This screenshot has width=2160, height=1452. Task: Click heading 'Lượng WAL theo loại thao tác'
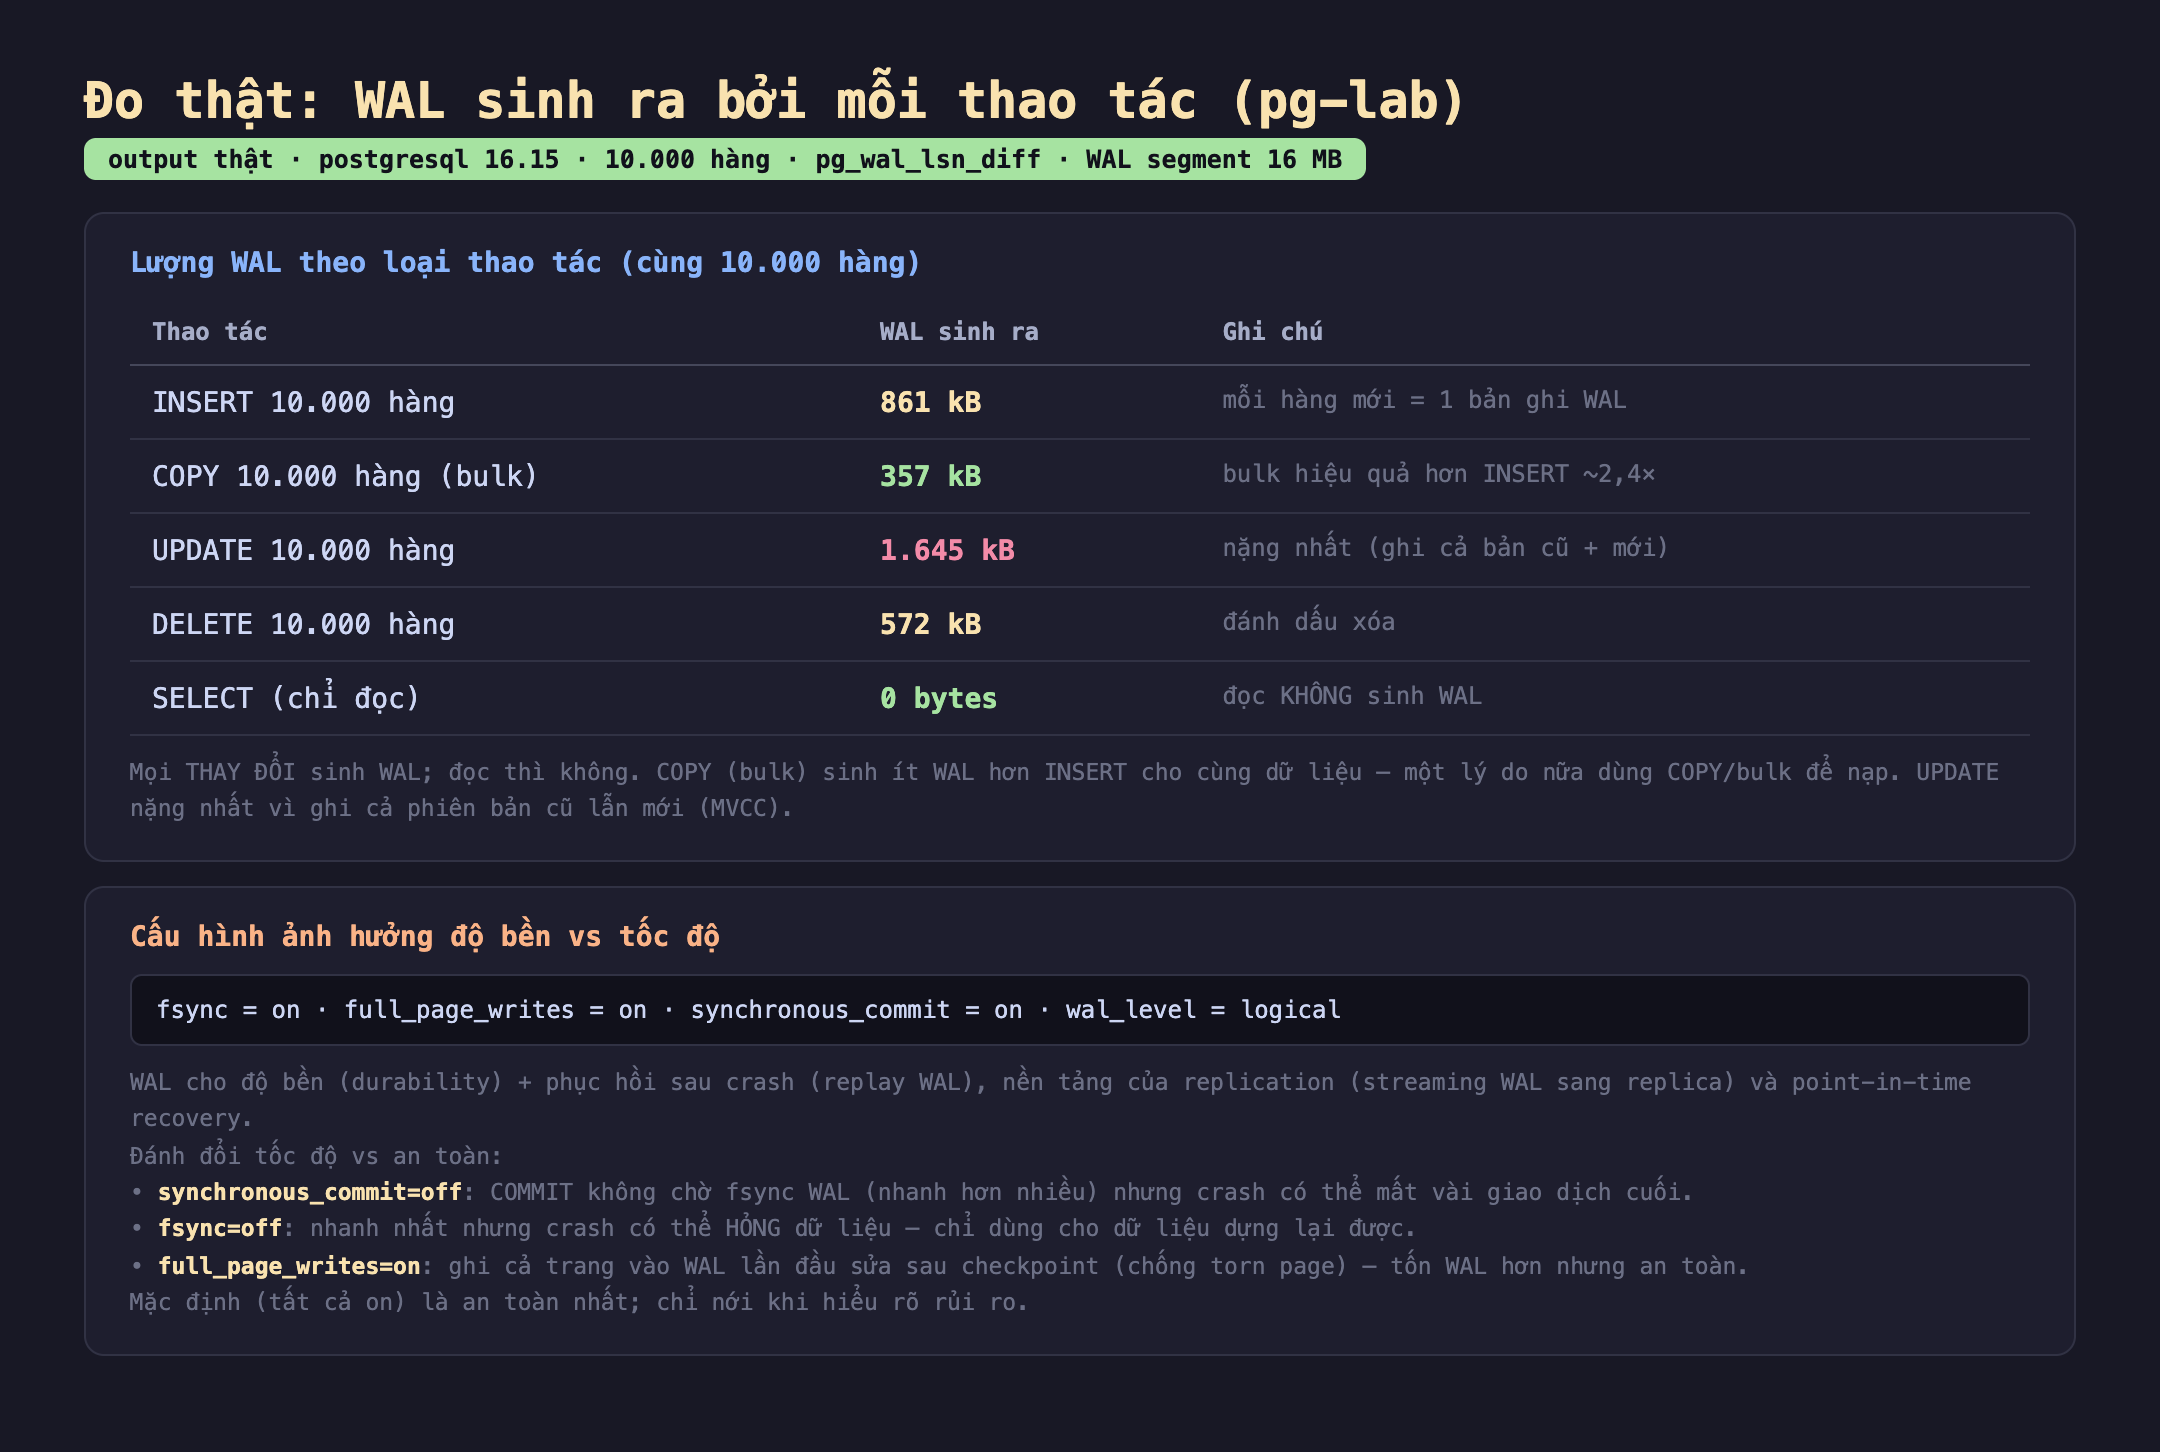tap(525, 262)
